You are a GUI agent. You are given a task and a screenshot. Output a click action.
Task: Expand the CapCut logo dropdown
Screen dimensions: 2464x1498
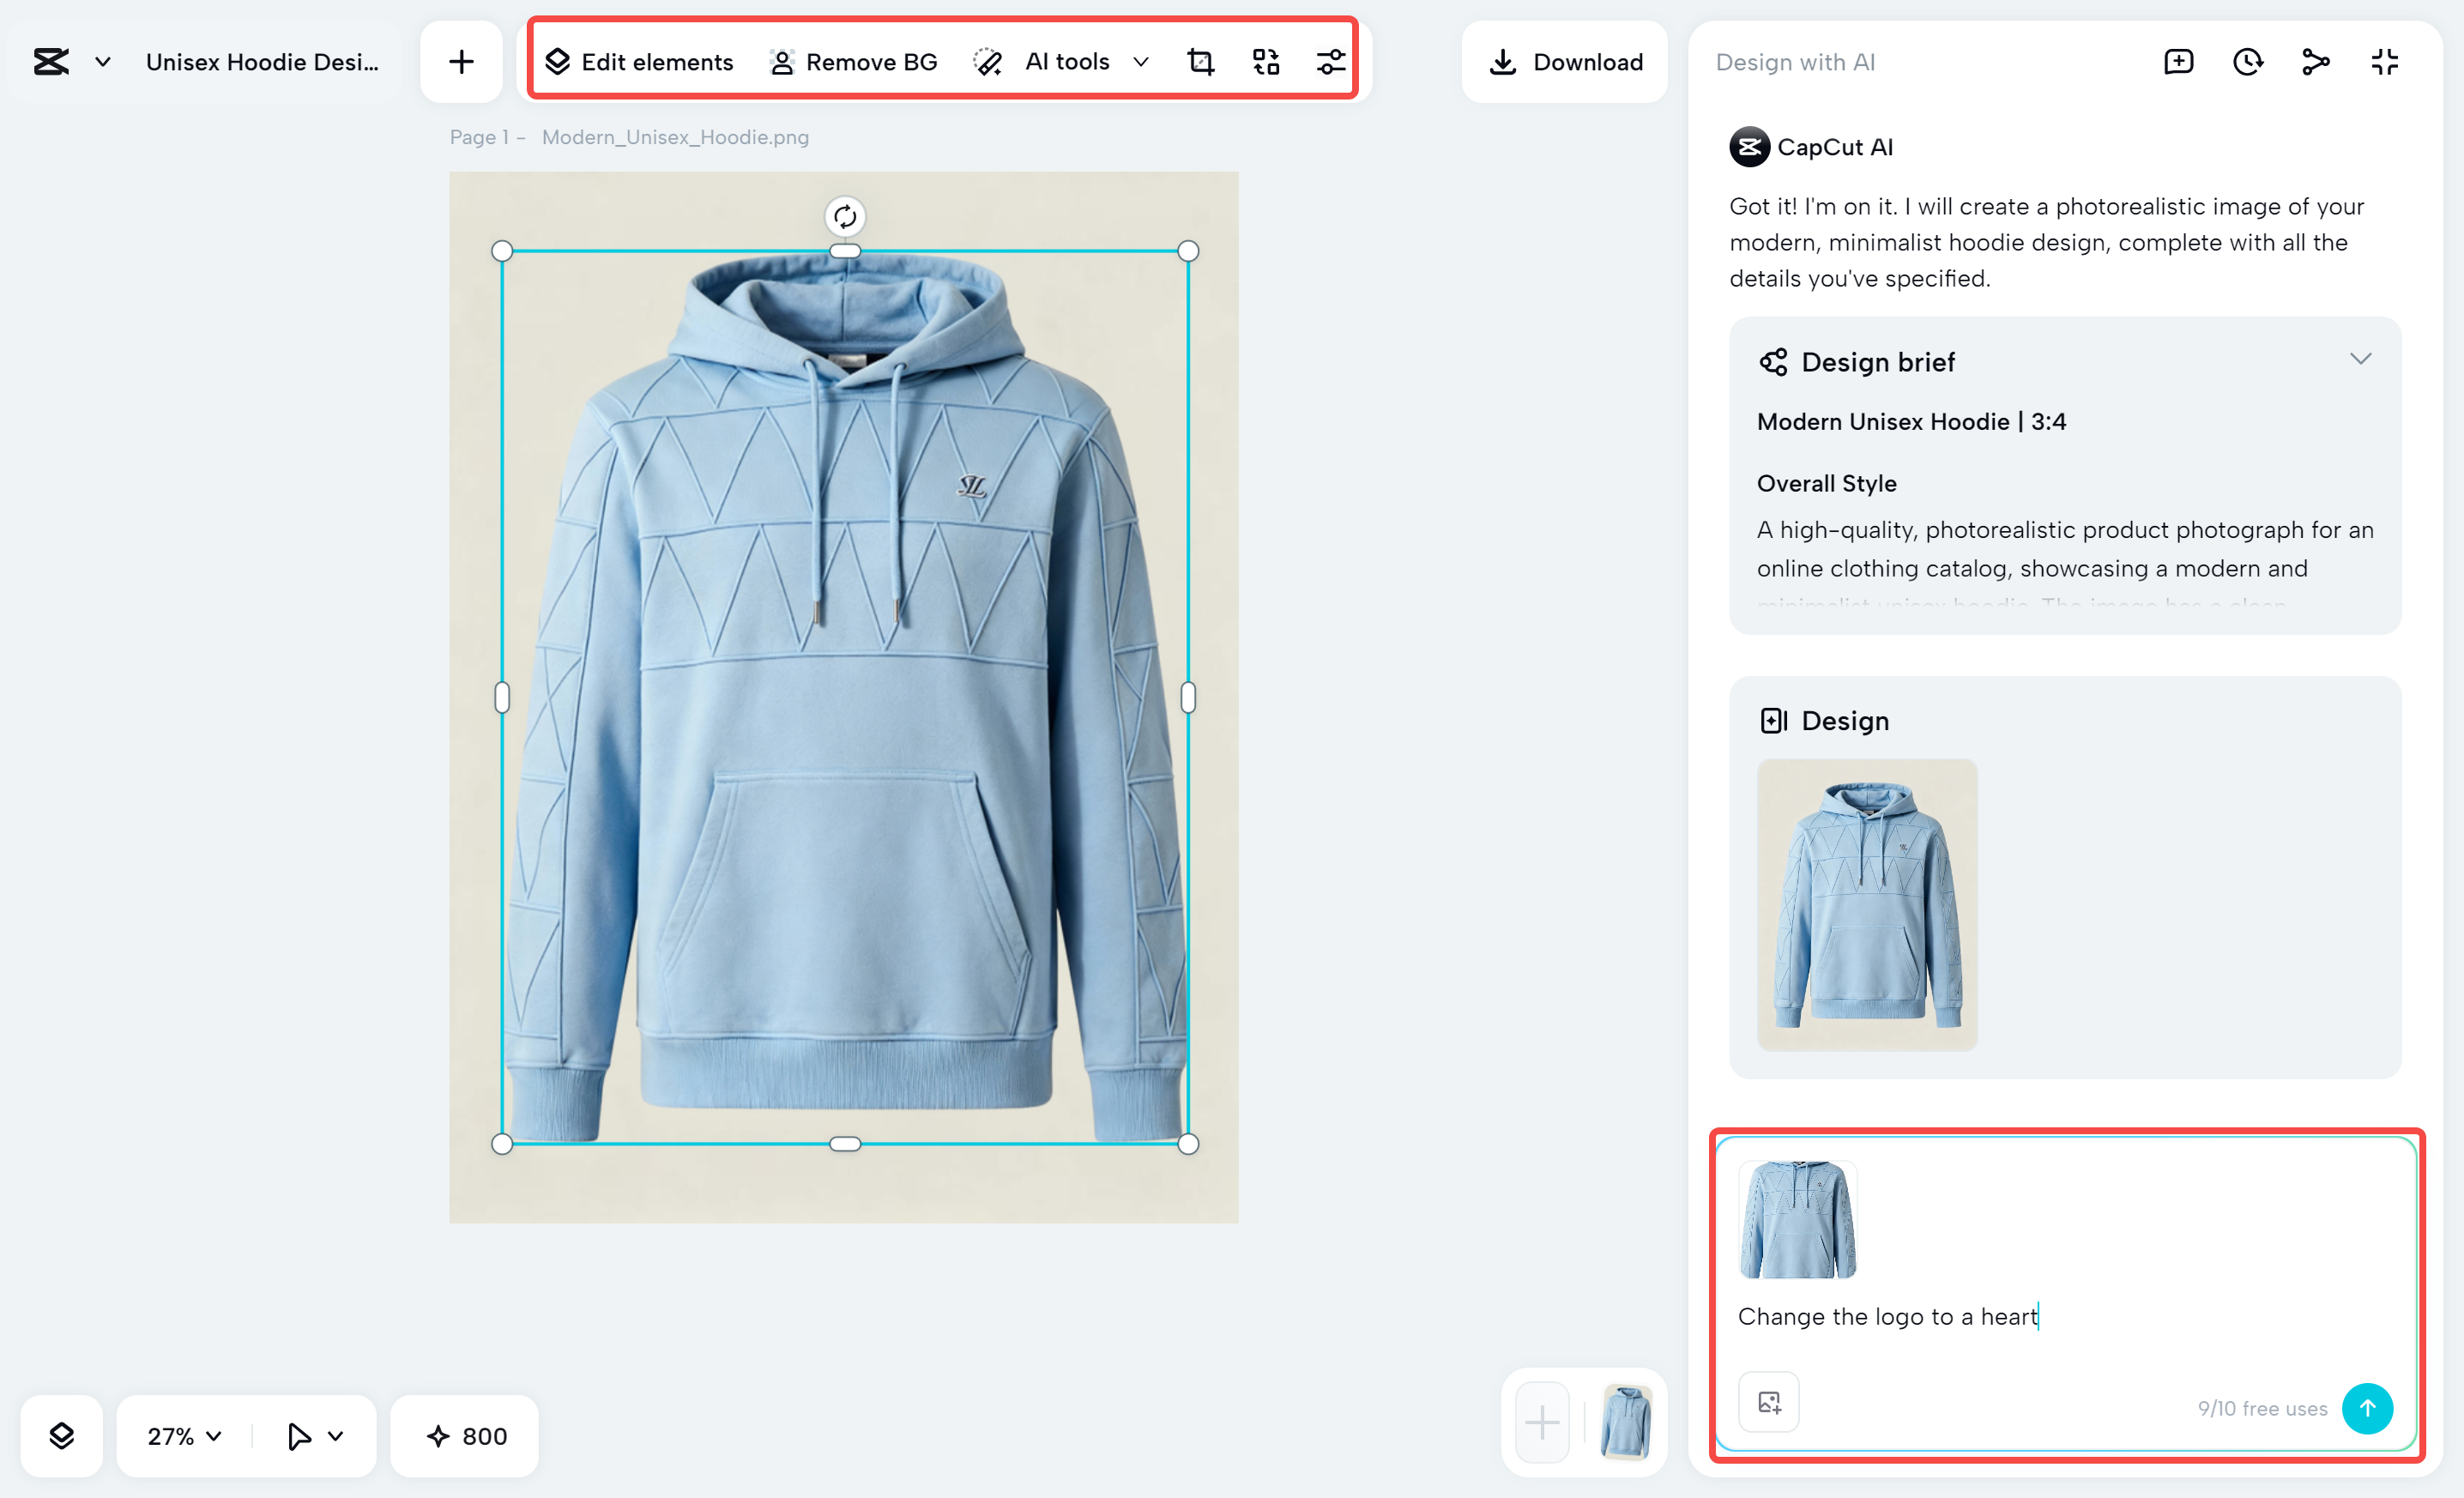(x=101, y=61)
